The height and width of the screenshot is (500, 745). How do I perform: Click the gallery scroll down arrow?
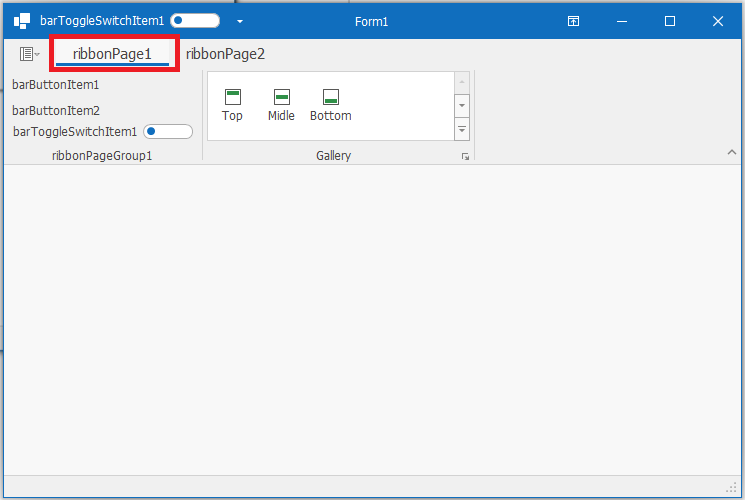click(x=462, y=106)
